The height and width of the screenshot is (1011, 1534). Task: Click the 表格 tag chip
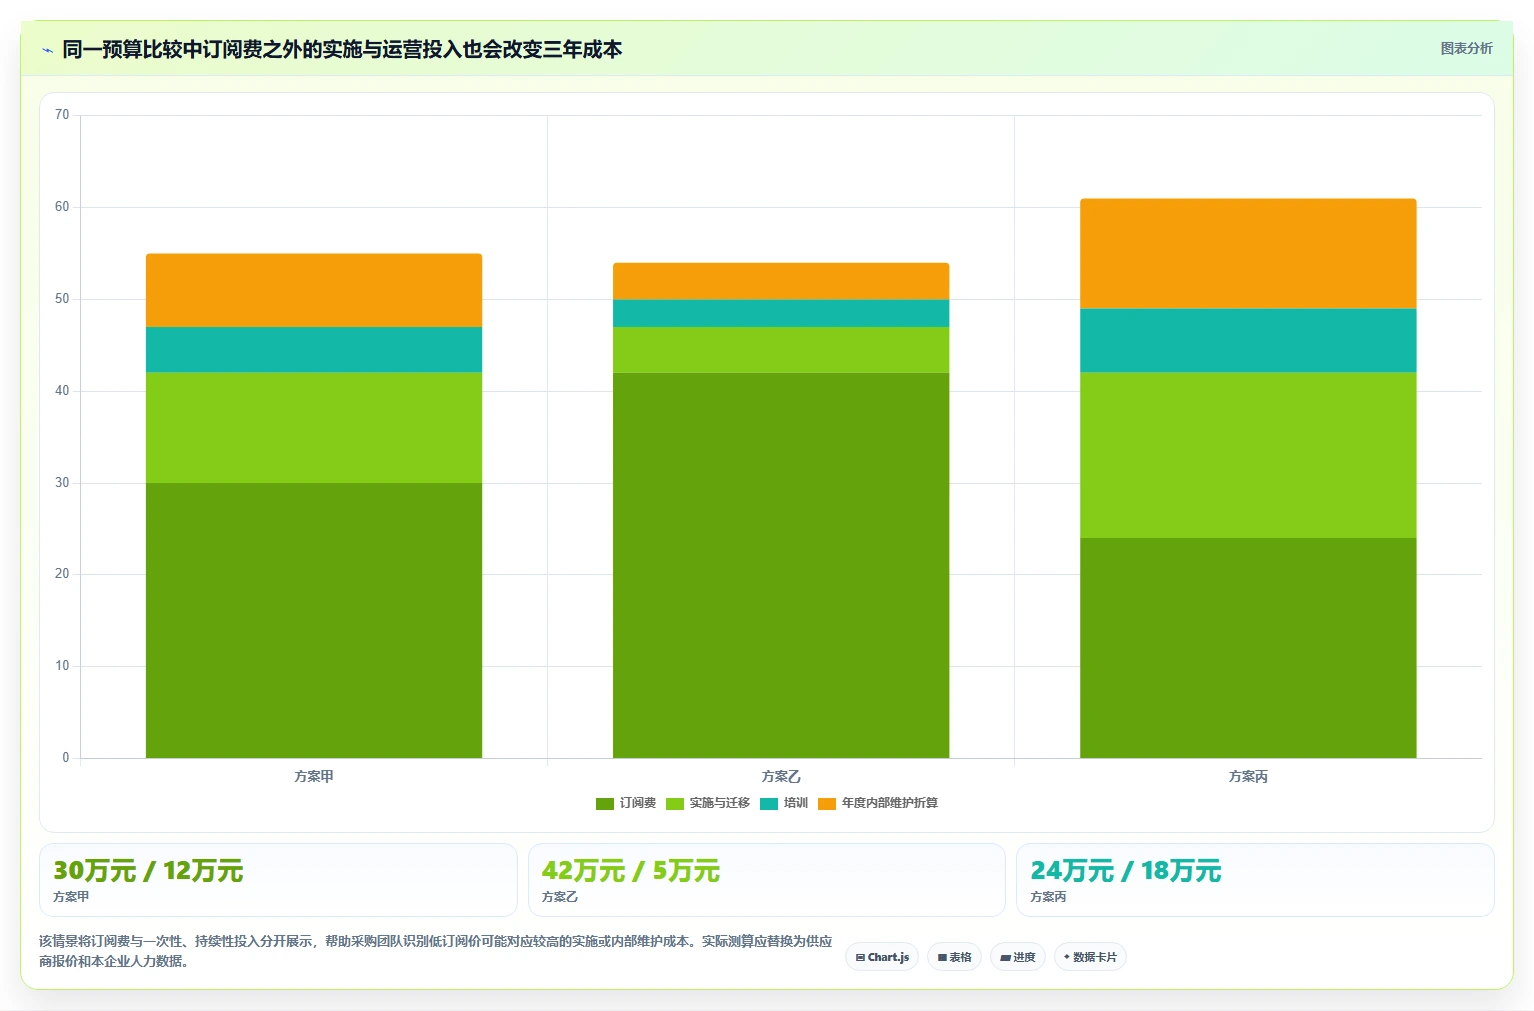pos(954,957)
